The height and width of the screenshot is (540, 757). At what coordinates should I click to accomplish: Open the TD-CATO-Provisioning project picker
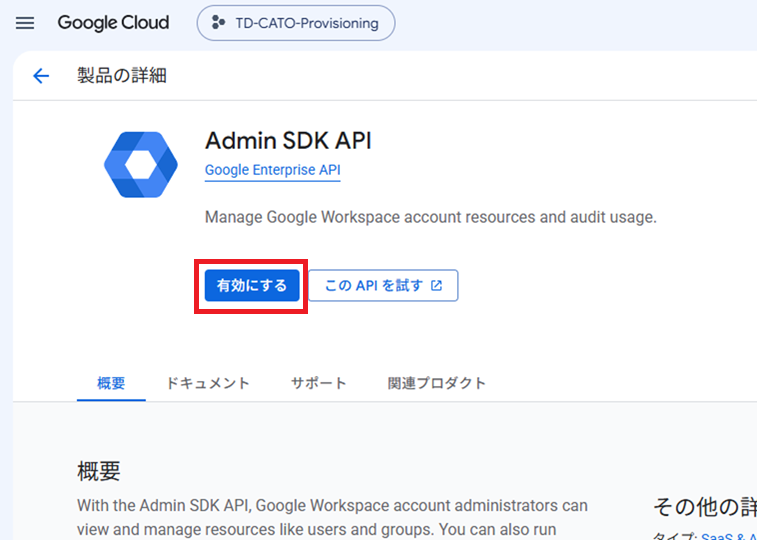pyautogui.click(x=296, y=23)
